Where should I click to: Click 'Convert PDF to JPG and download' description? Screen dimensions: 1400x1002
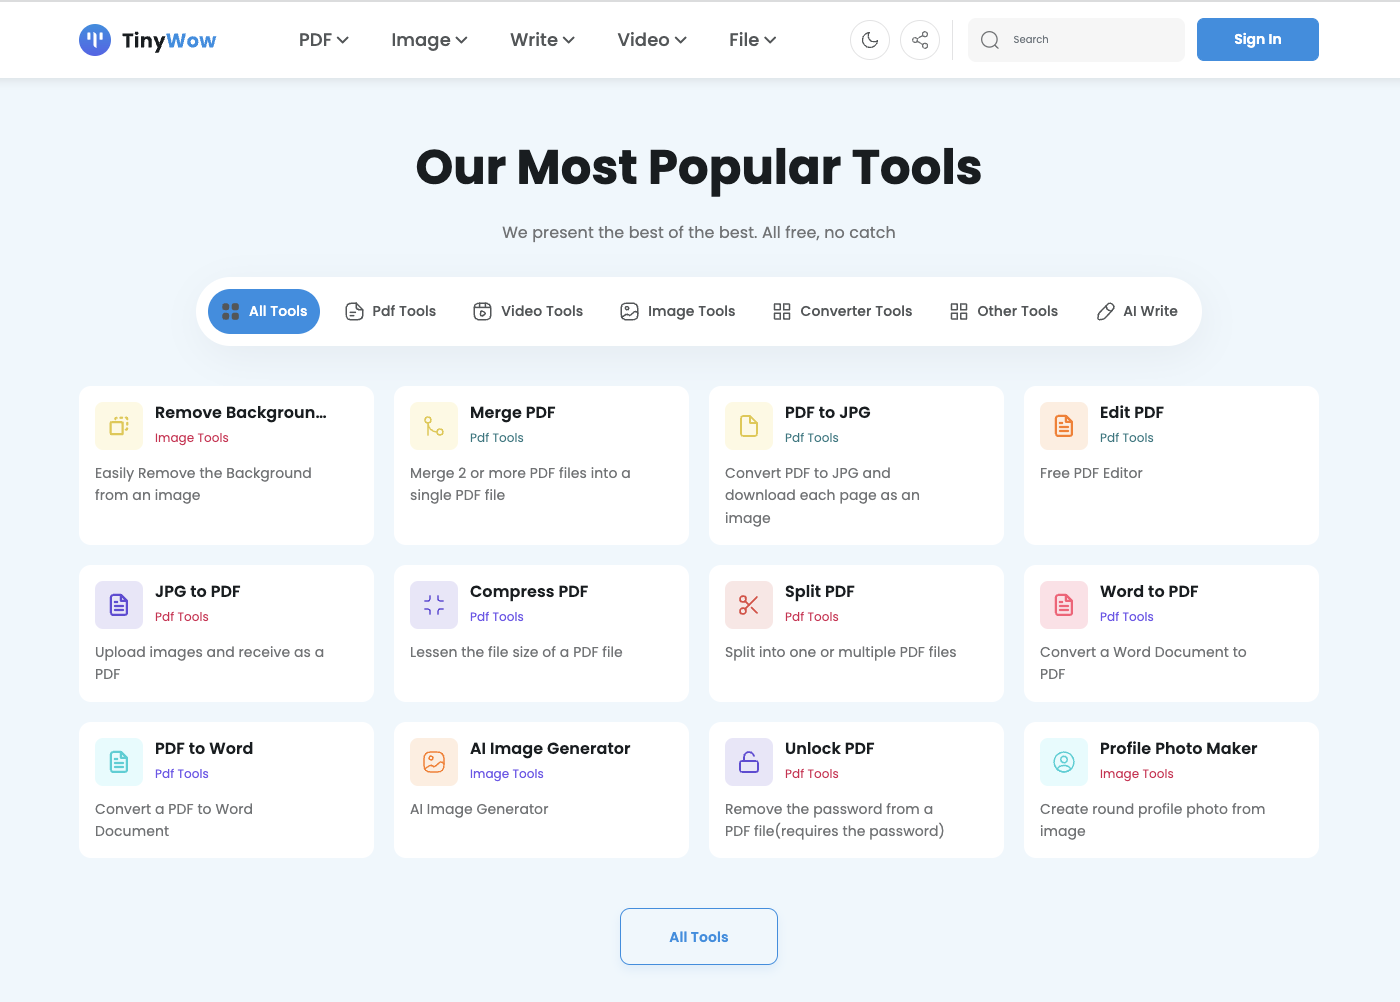[822, 495]
